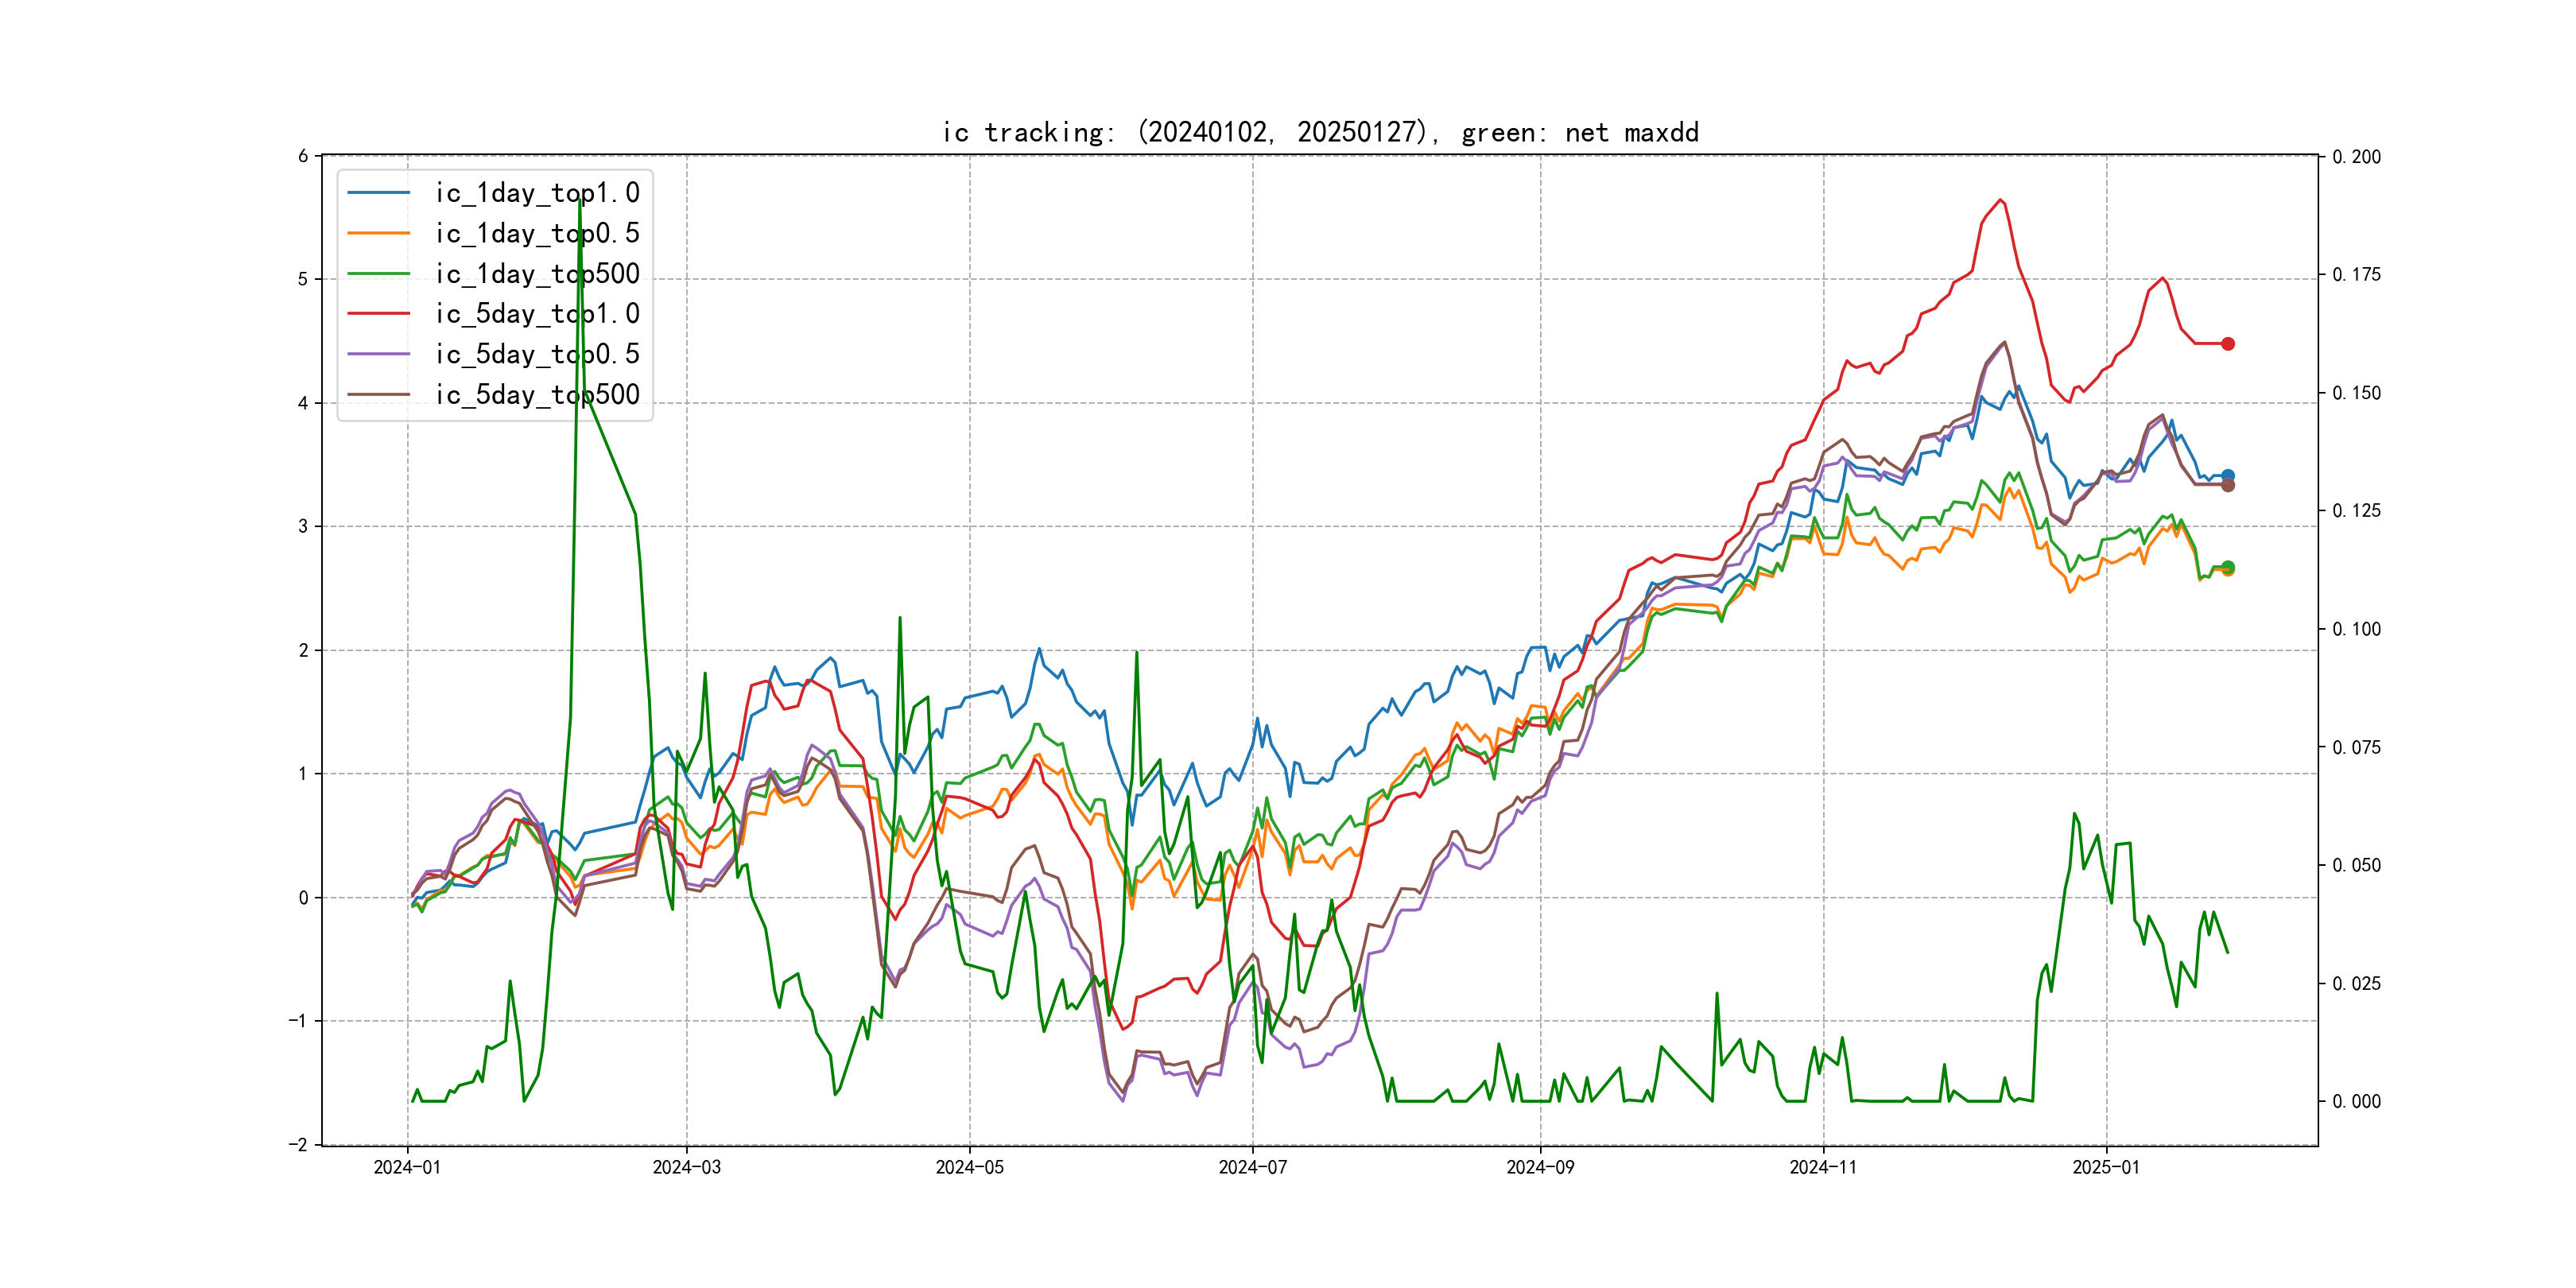Click the right y-axis tick label 0.100
Viewport: 2576px width, 1288px height.
pos(2356,629)
